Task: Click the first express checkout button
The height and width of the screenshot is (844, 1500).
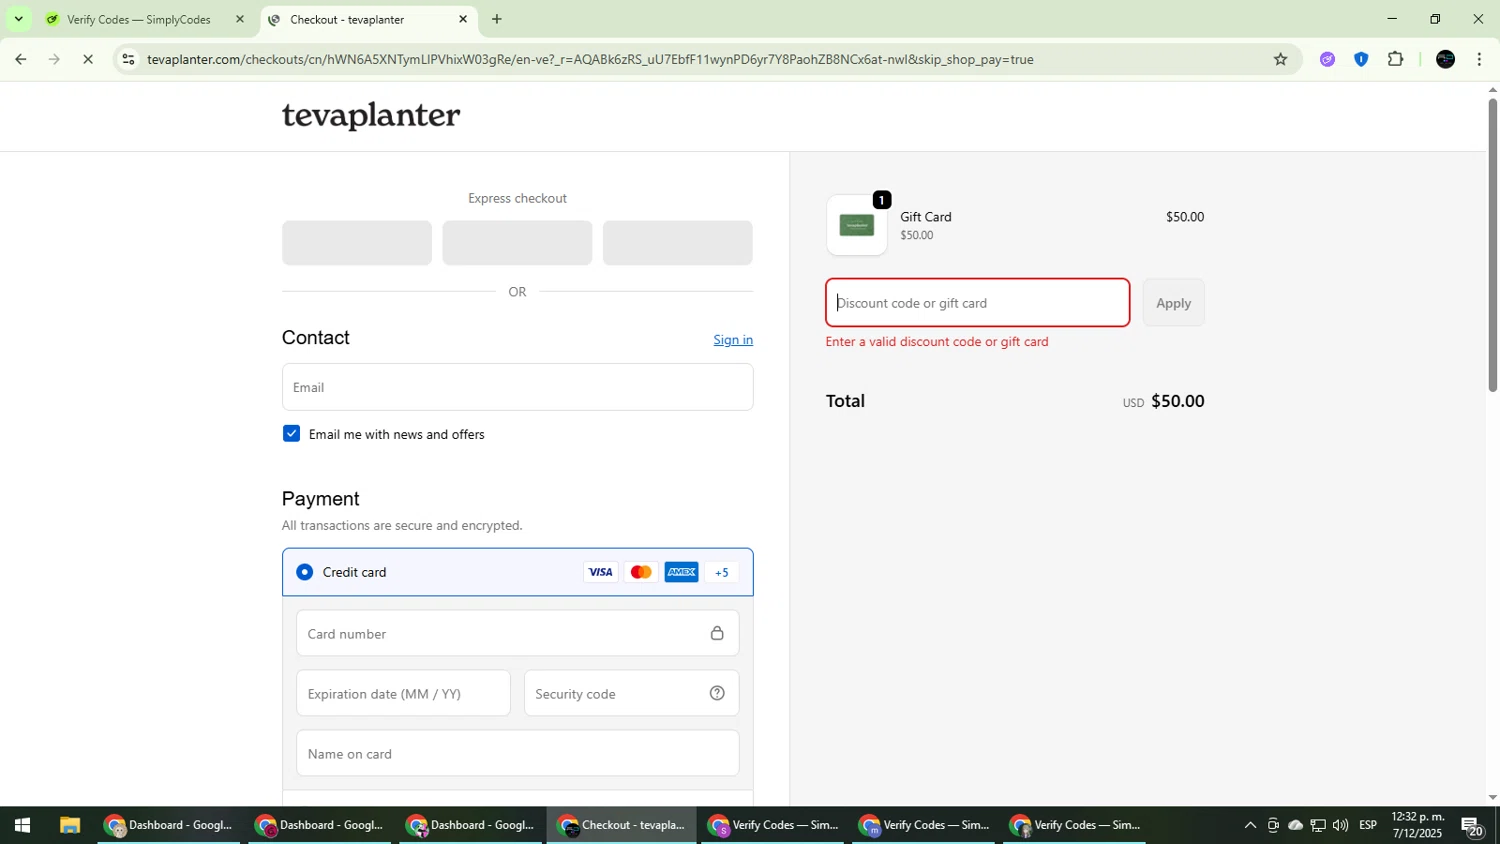Action: (x=357, y=243)
